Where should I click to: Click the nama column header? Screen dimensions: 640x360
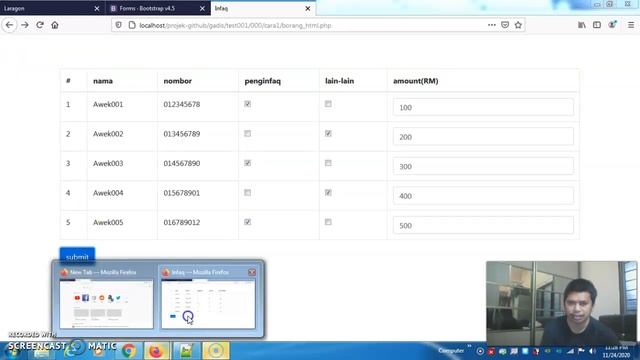103,81
